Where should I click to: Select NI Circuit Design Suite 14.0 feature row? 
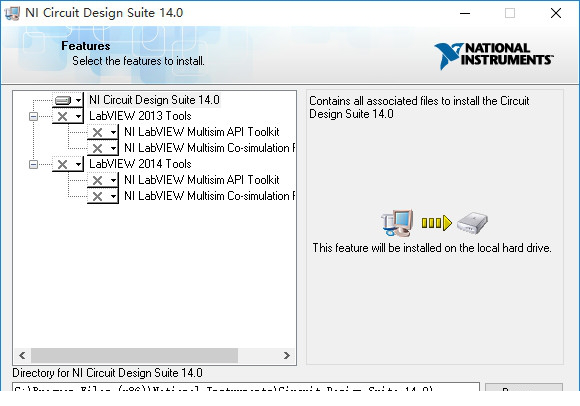pyautogui.click(x=154, y=100)
